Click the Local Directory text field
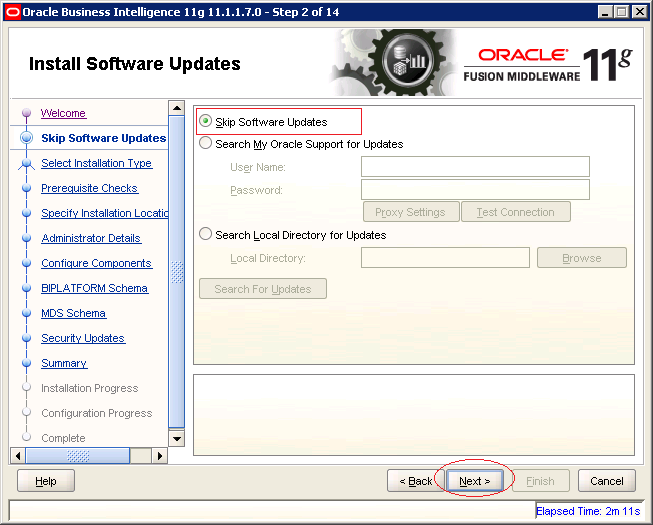Viewport: 653px width, 525px height. (445, 258)
